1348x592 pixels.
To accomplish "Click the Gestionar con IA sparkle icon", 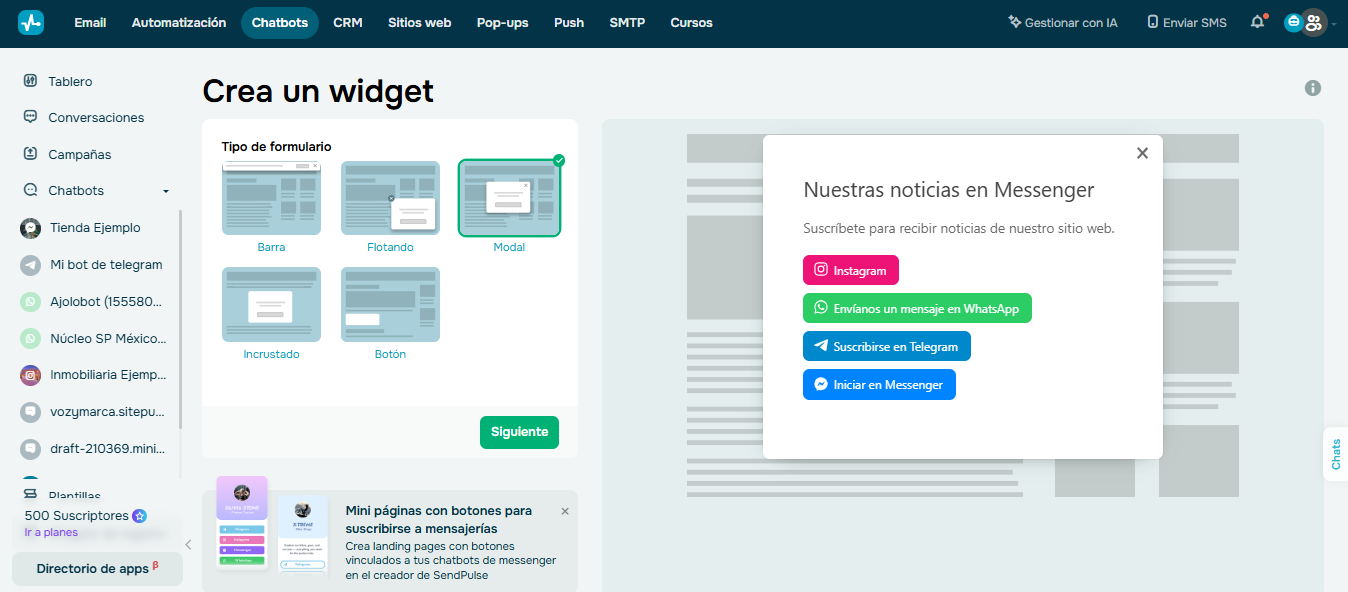I will click(x=1014, y=22).
